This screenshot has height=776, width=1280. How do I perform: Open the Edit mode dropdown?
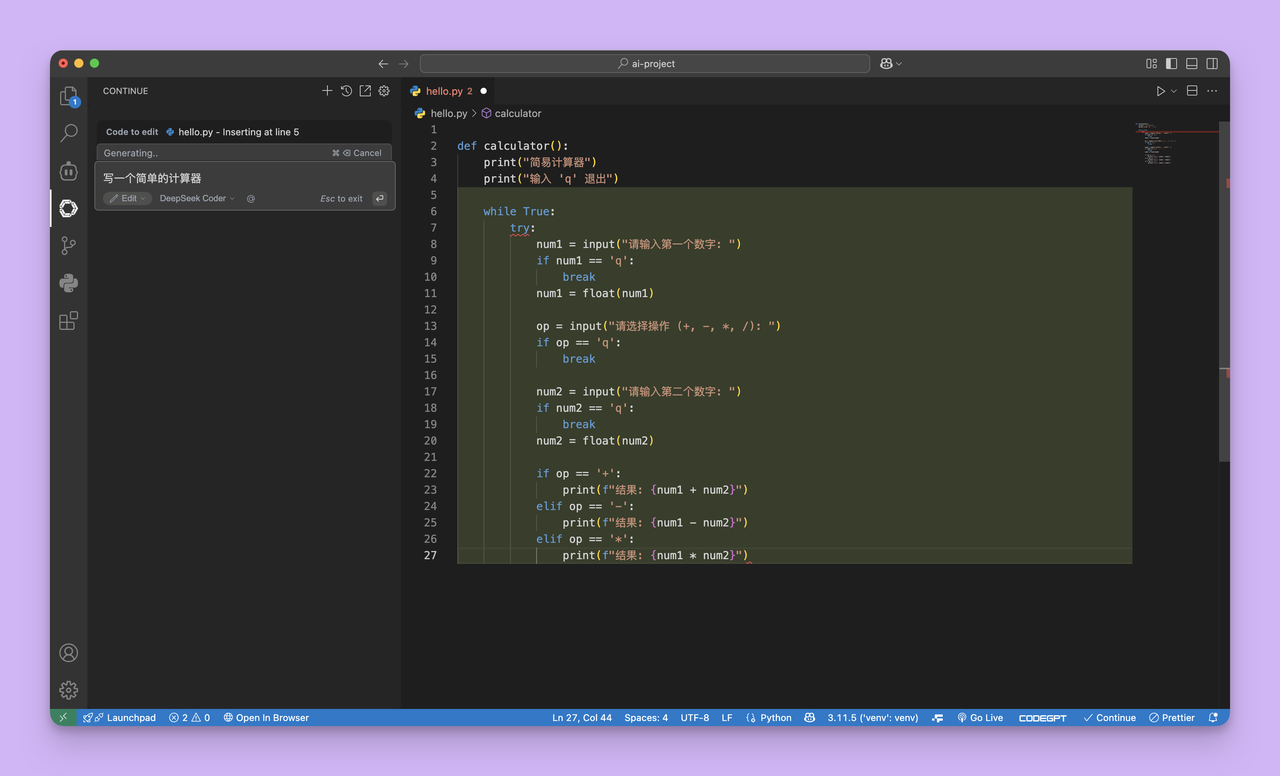pos(128,199)
